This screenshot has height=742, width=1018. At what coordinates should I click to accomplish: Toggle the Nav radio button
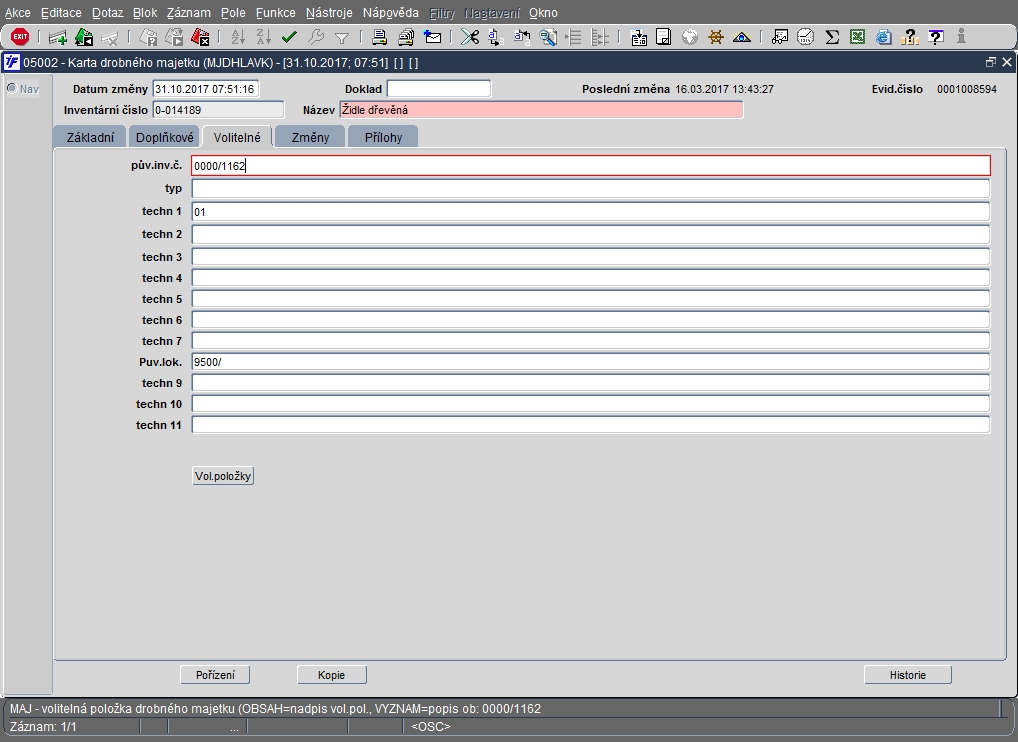(x=12, y=88)
